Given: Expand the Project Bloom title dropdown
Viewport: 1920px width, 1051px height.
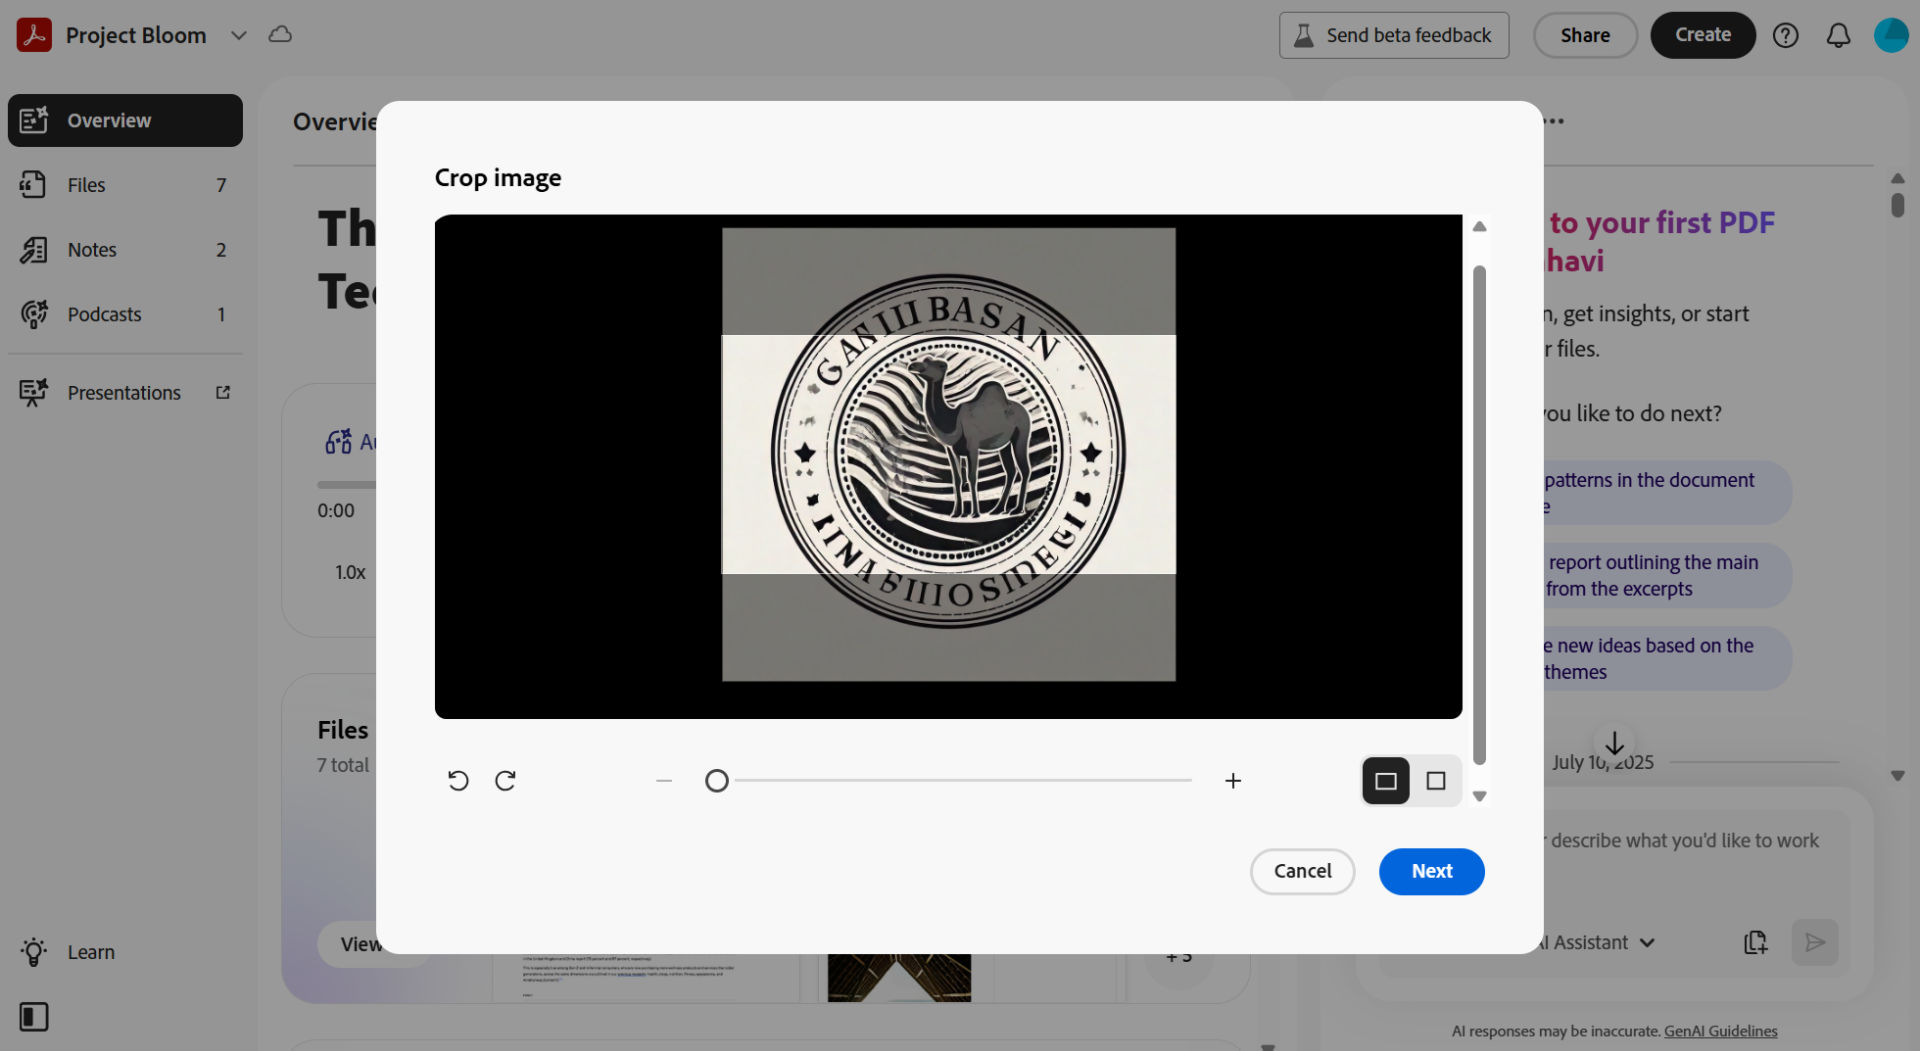Looking at the screenshot, I should pyautogui.click(x=239, y=34).
